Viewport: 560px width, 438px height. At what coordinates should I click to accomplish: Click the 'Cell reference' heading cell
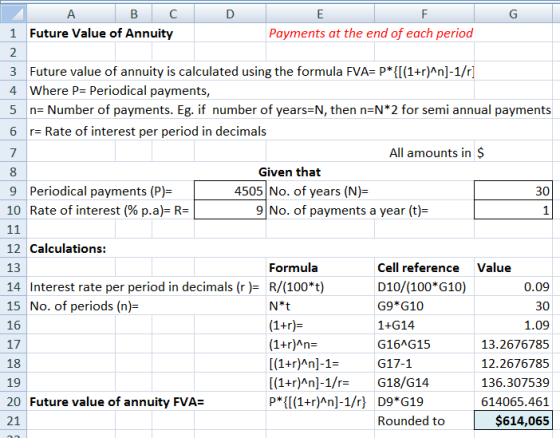[x=424, y=268]
